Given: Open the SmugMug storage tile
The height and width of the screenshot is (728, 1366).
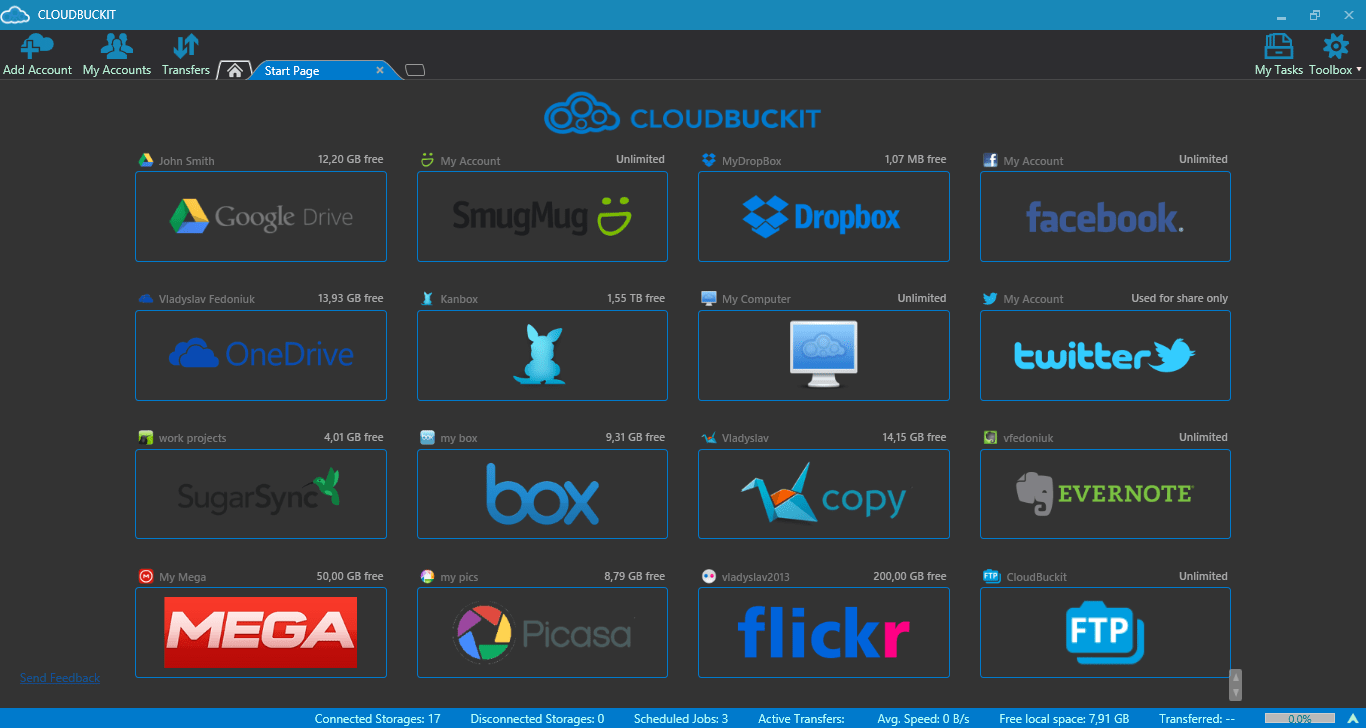Looking at the screenshot, I should [542, 217].
